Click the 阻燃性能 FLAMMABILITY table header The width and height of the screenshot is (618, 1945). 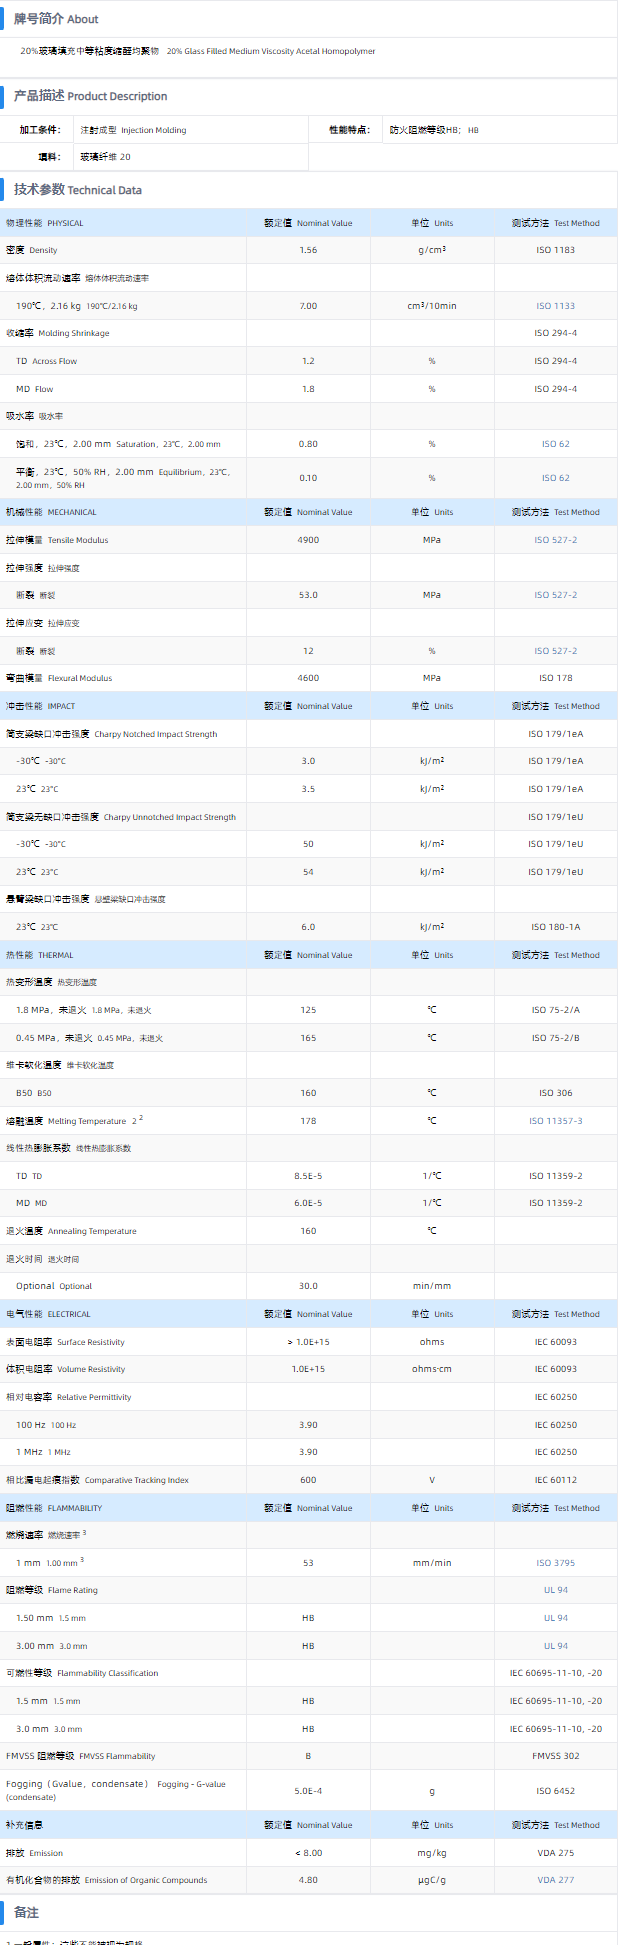pos(54,1508)
